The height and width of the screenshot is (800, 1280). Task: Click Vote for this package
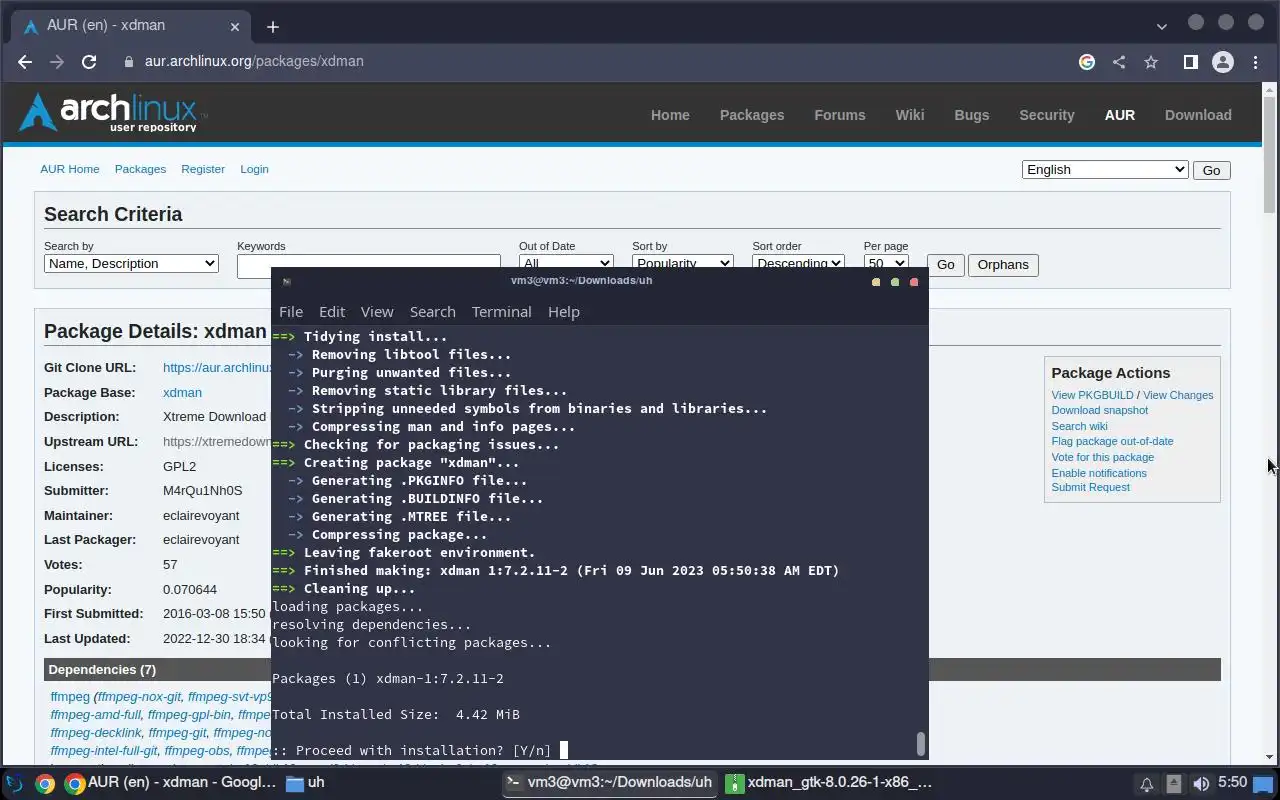point(1102,457)
